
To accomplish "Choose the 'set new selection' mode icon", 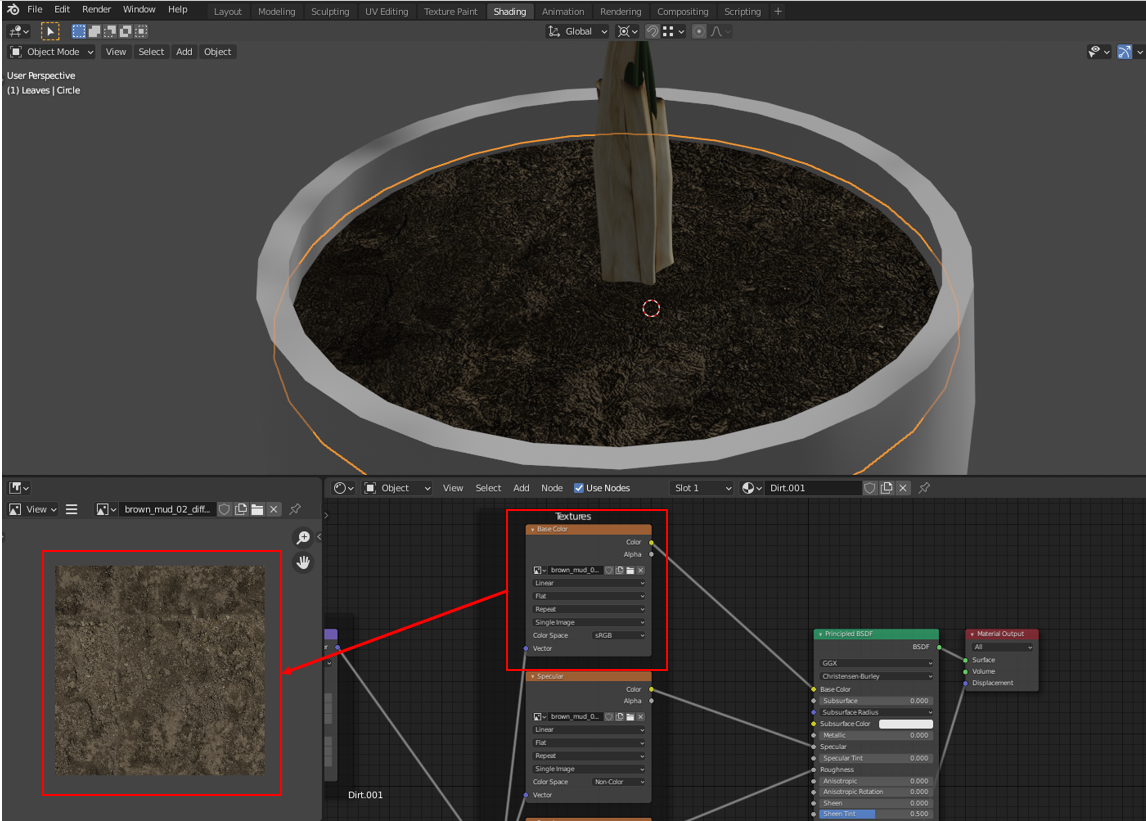I will pos(78,31).
